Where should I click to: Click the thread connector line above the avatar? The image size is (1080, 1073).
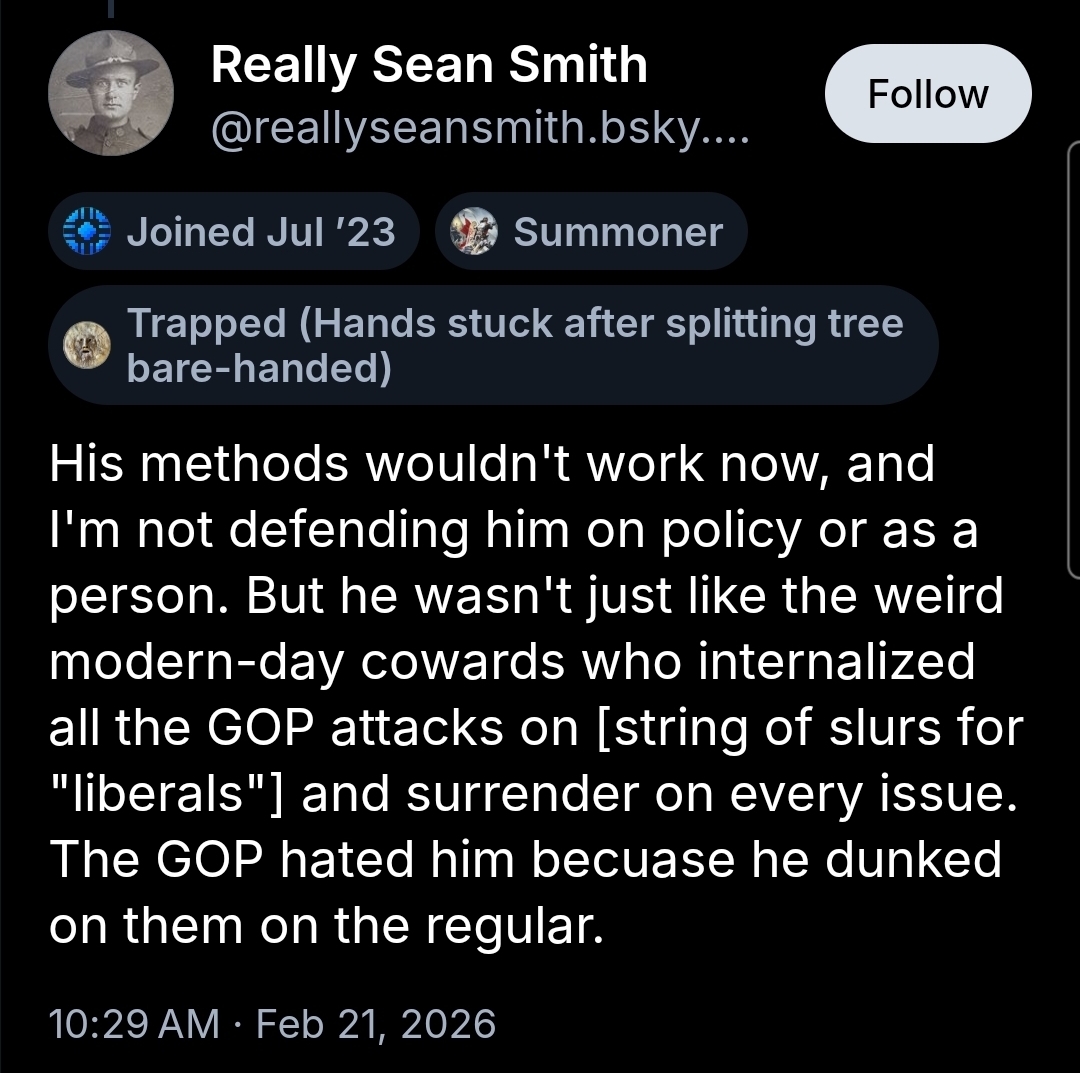click(110, 8)
